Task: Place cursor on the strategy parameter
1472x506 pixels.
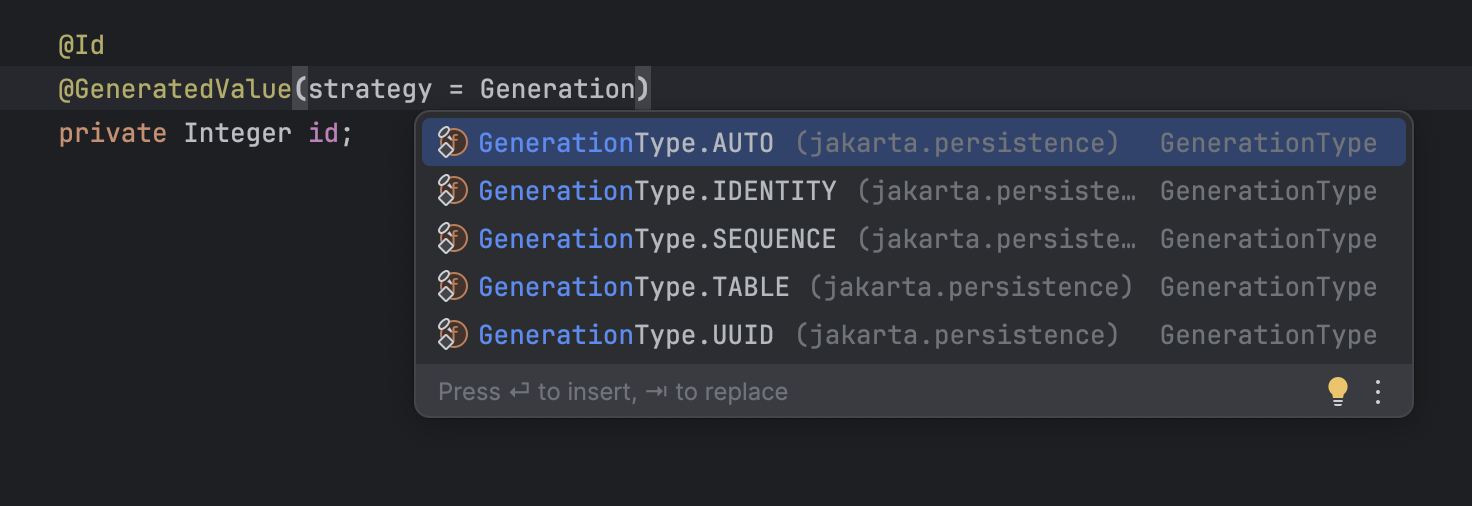Action: 370,89
